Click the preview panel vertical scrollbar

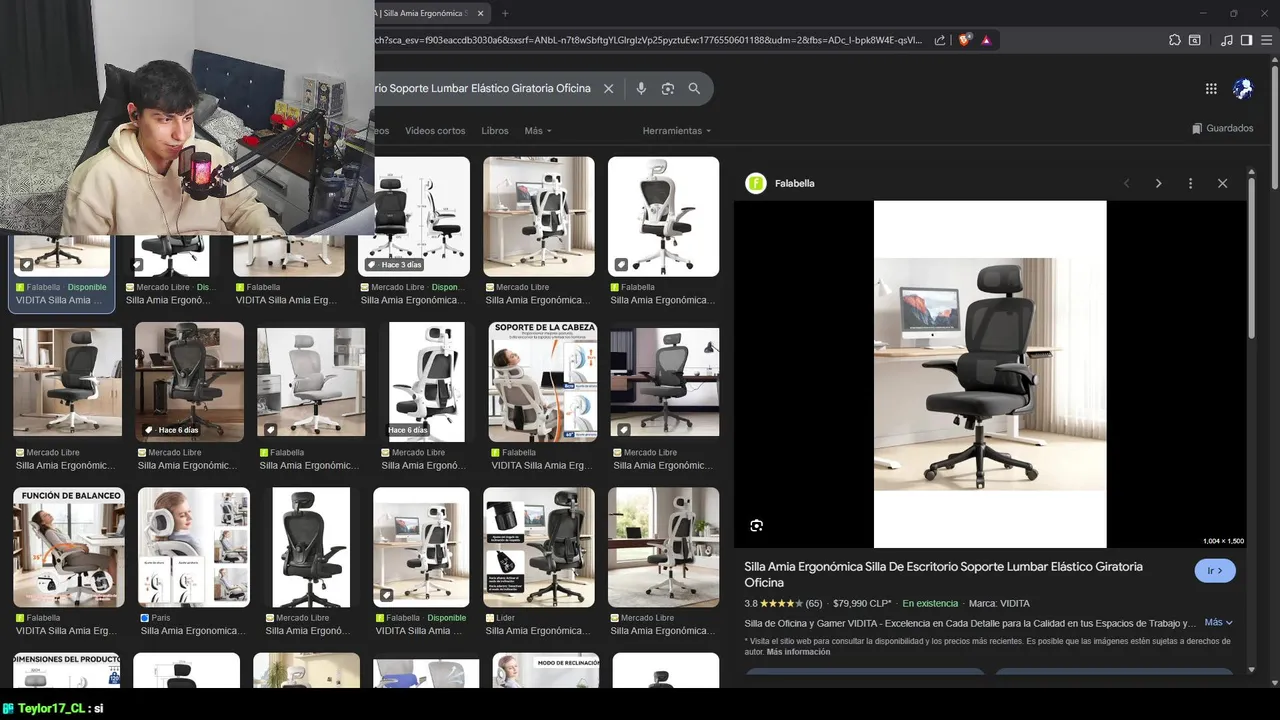pos(1251,260)
